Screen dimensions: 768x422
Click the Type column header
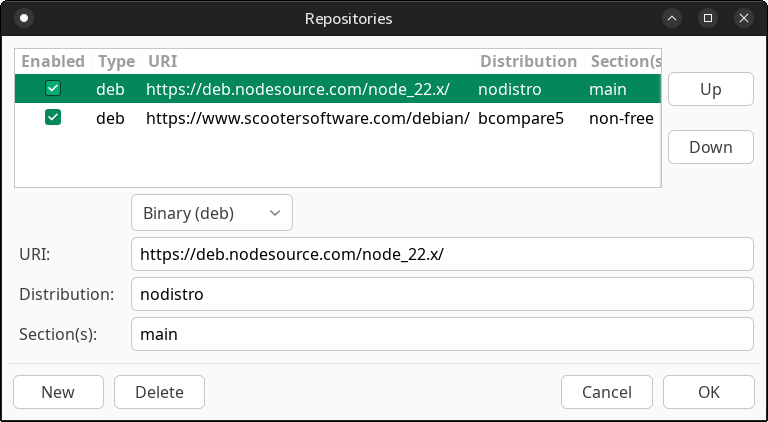pyautogui.click(x=116, y=61)
